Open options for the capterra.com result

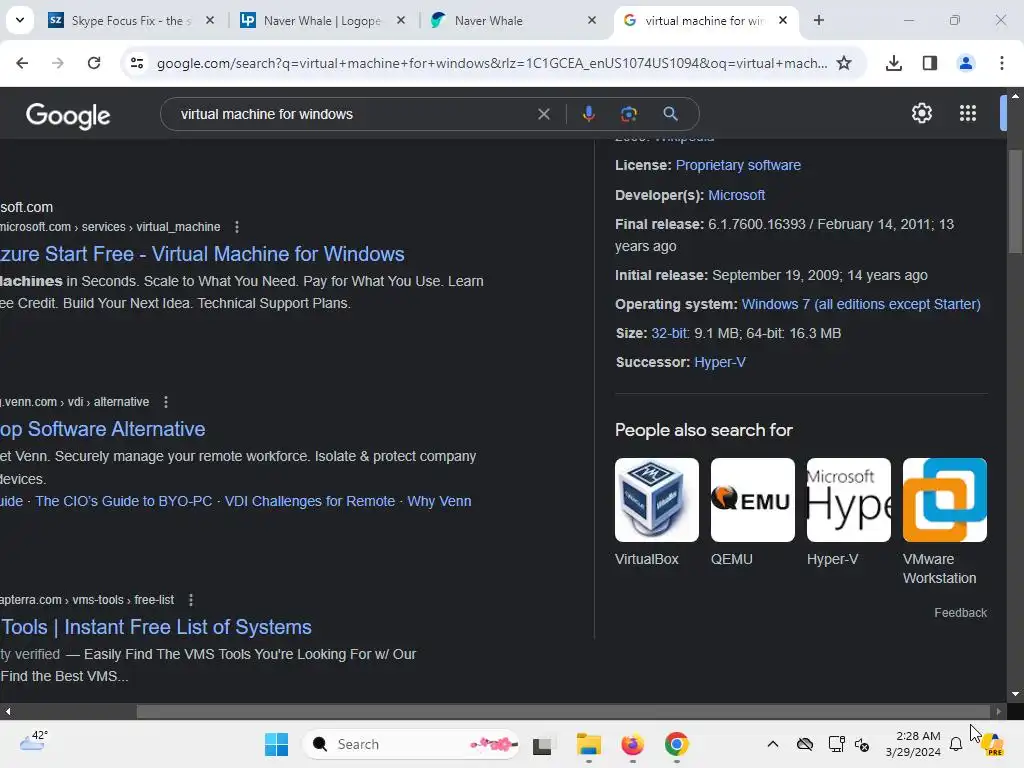point(191,600)
